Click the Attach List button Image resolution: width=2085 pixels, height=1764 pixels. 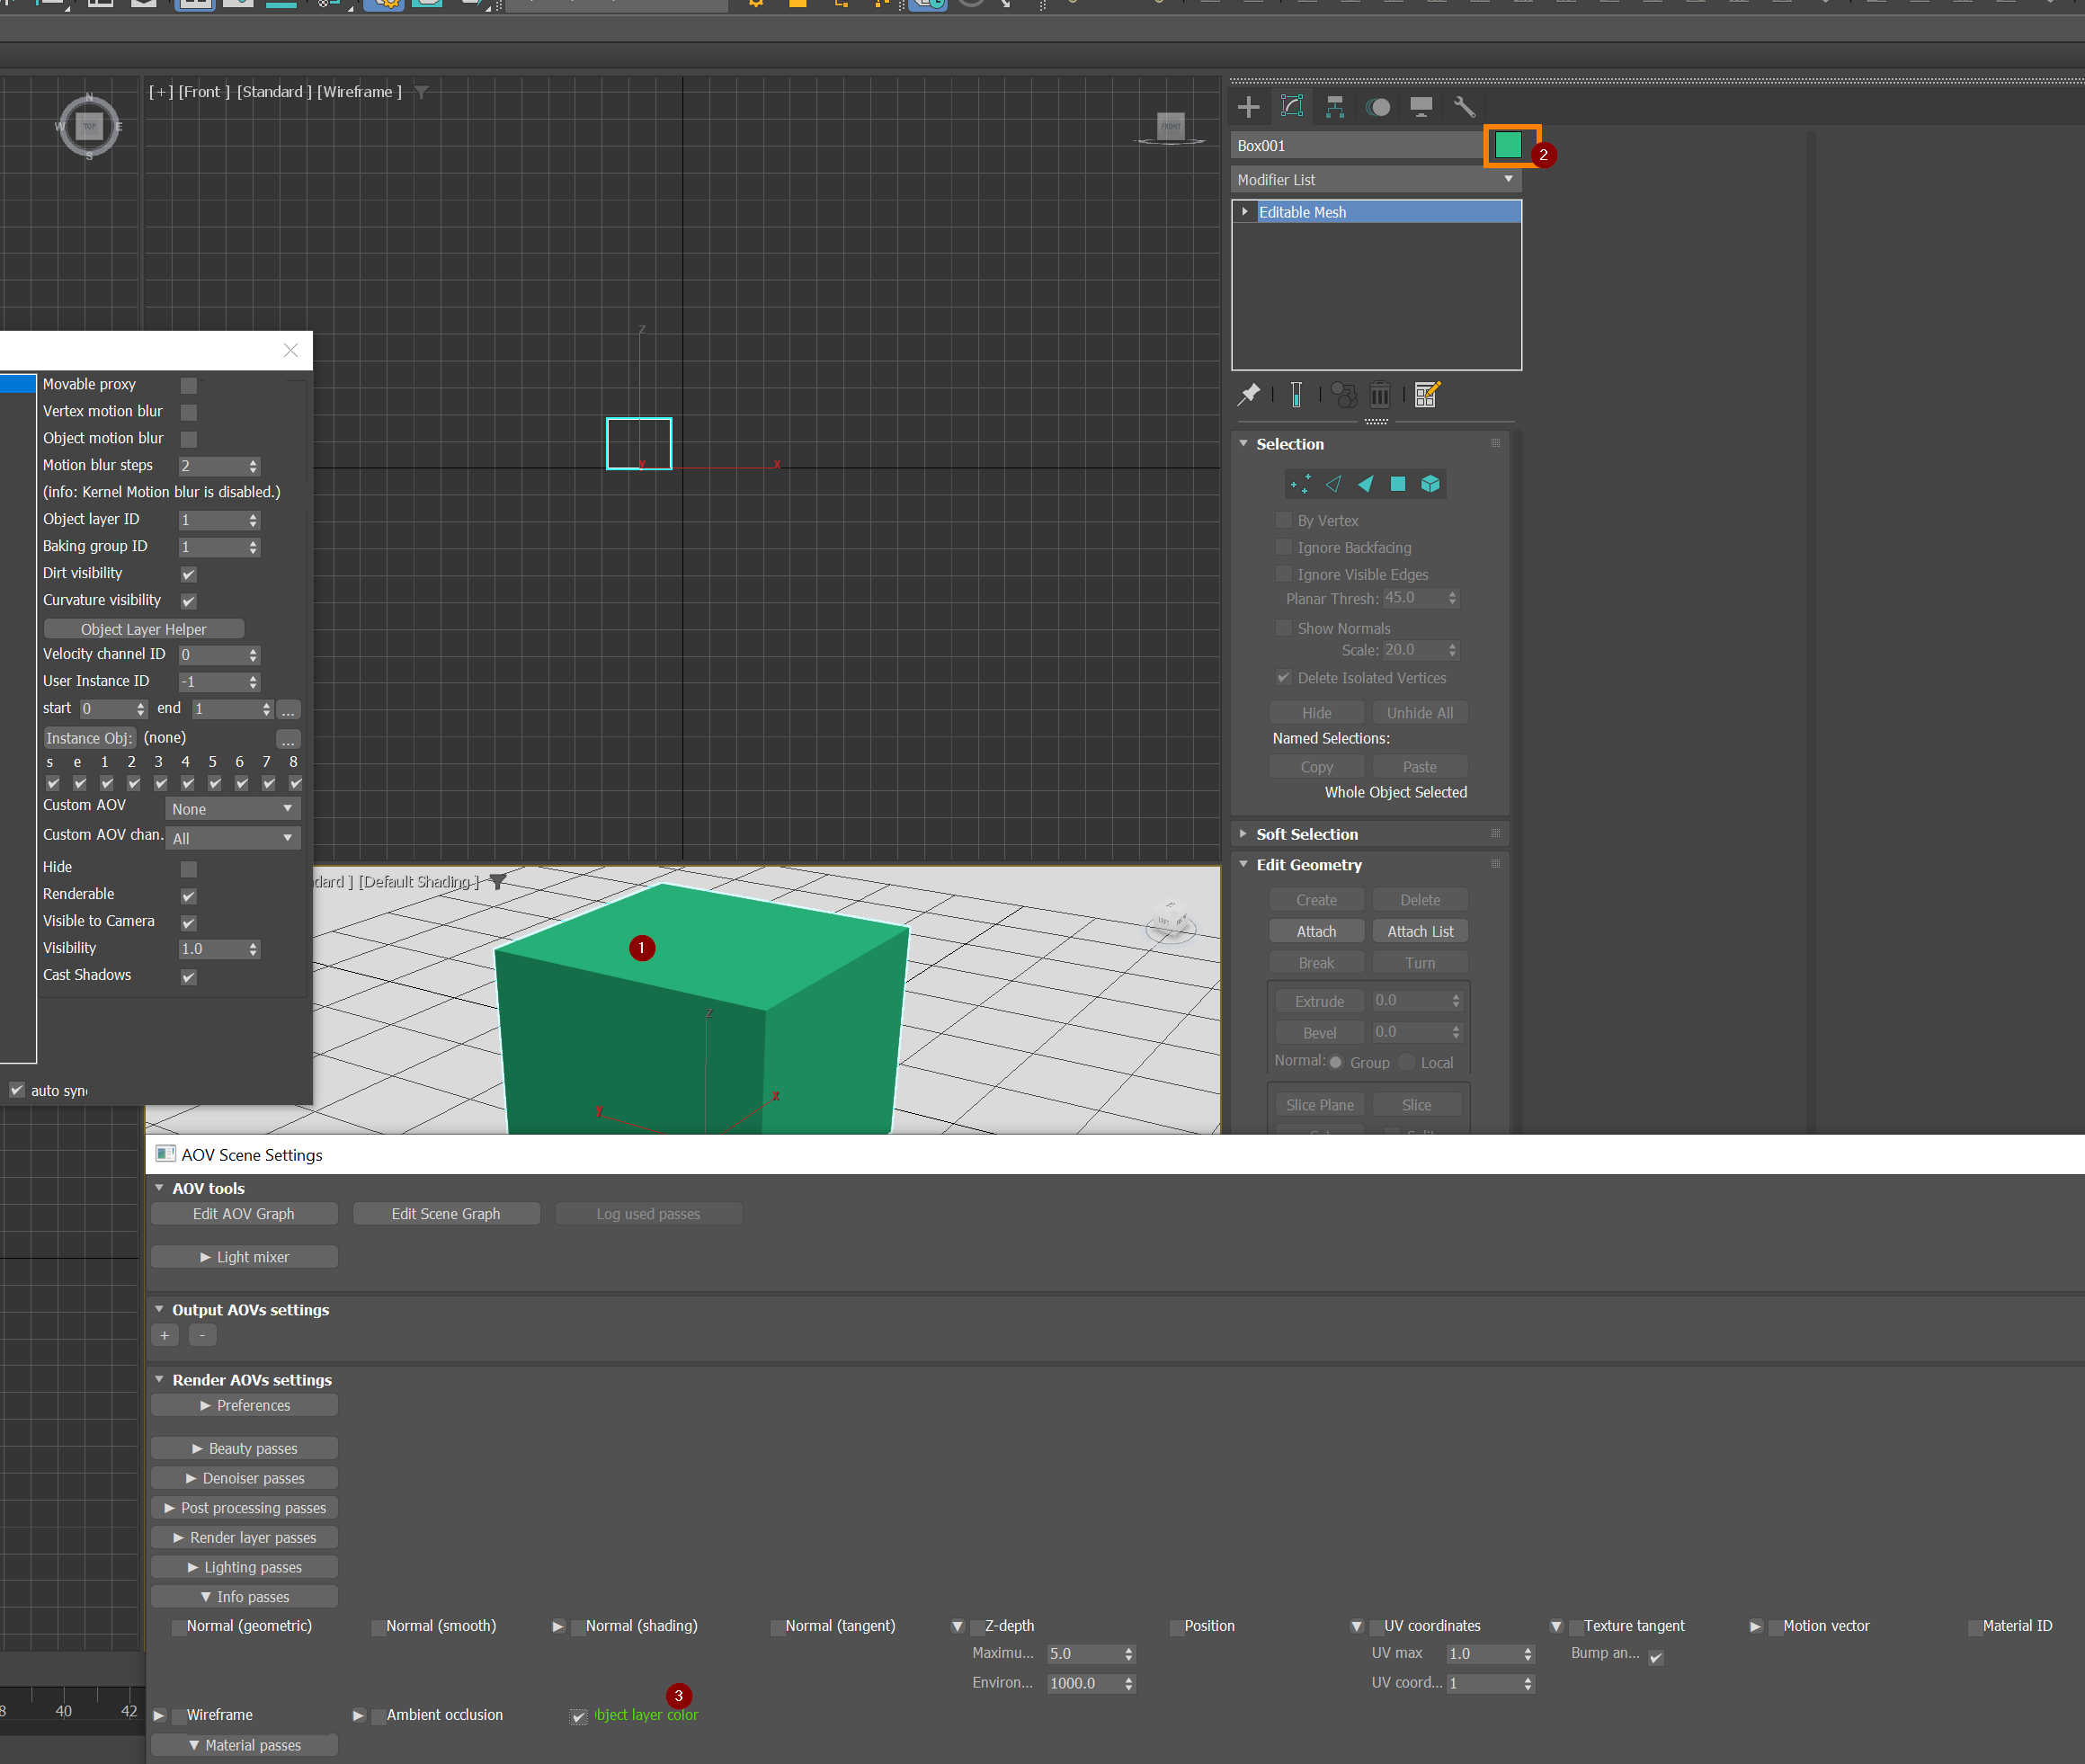[1419, 931]
